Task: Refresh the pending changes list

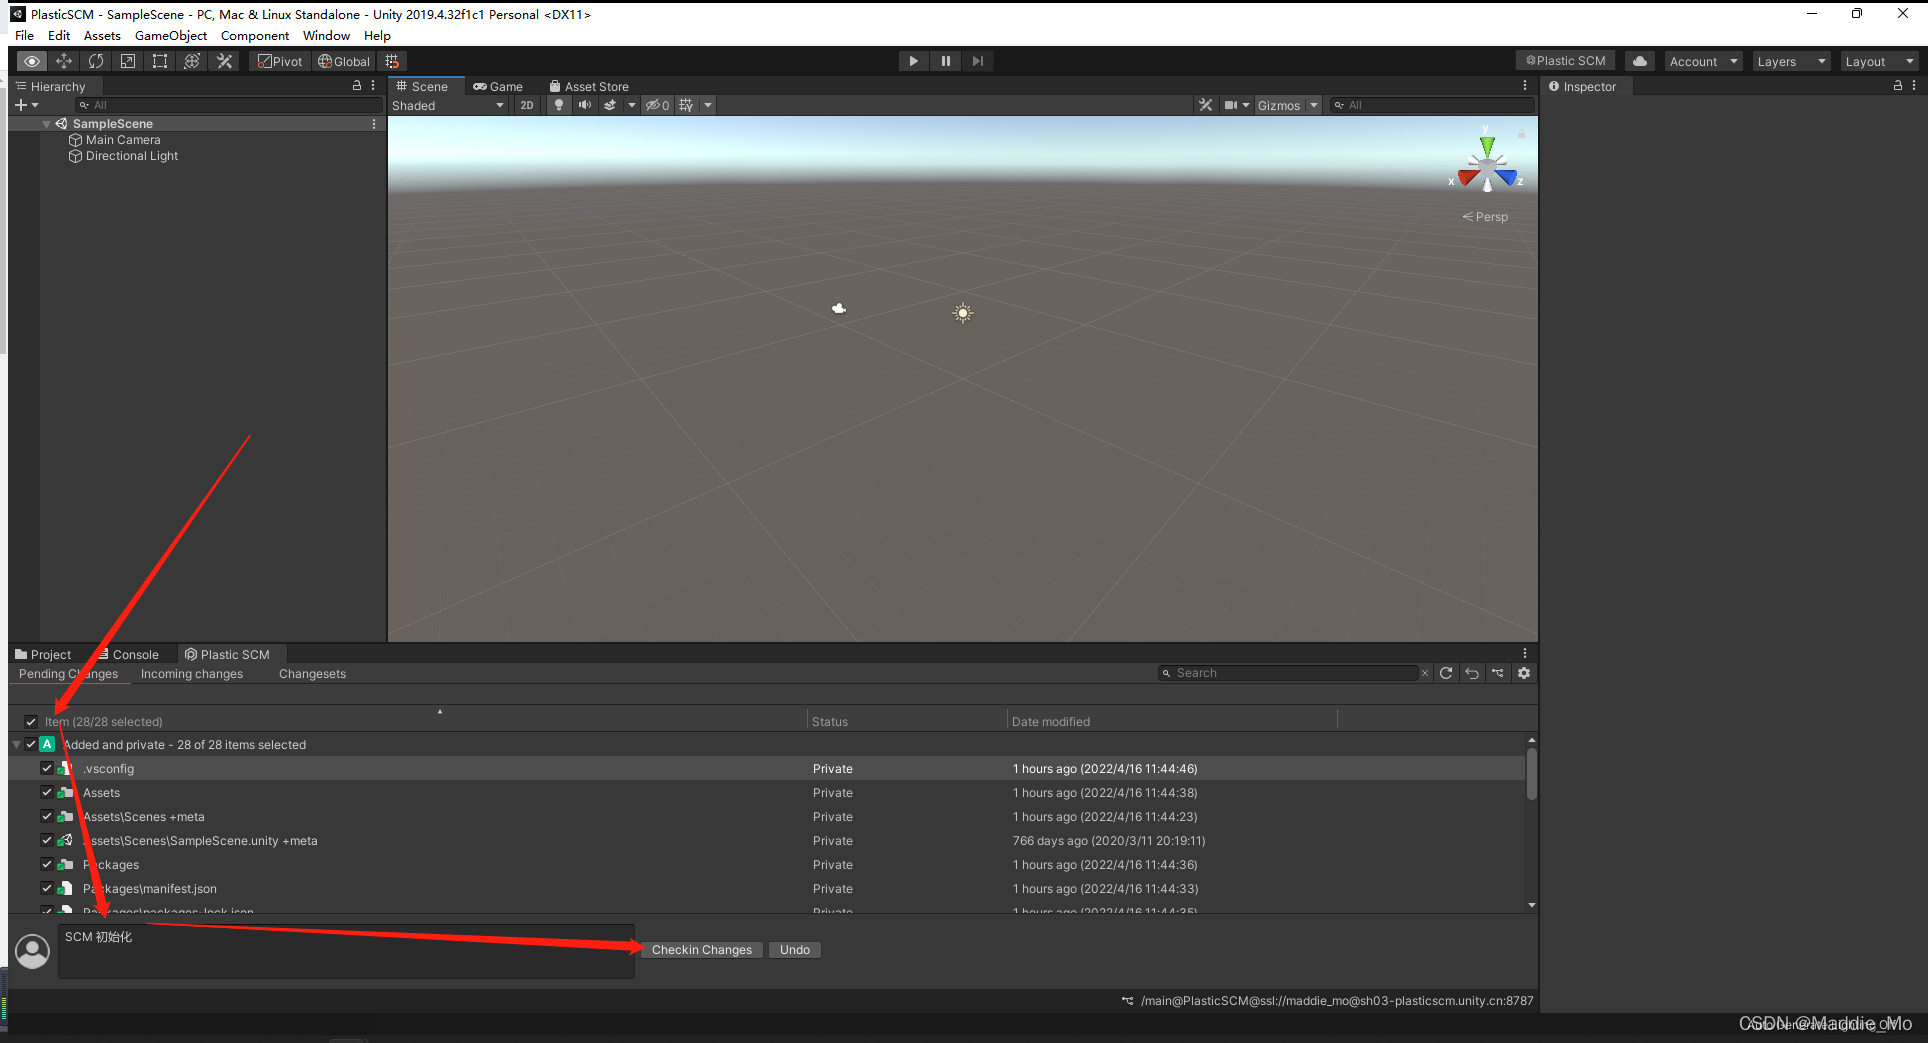Action: click(1446, 673)
